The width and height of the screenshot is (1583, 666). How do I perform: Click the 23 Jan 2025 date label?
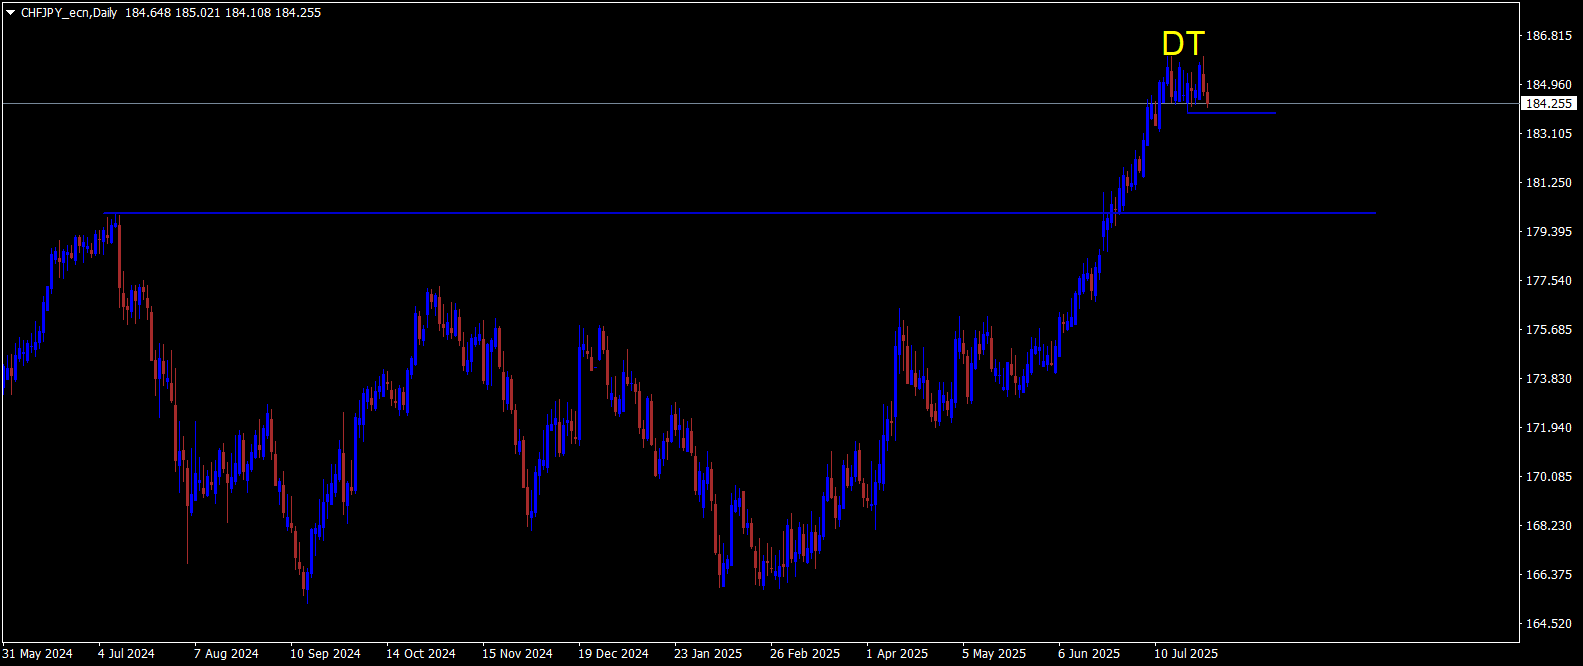(708, 654)
